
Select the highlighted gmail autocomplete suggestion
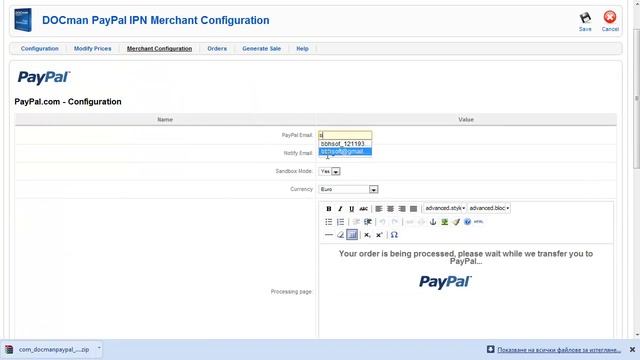(x=345, y=151)
